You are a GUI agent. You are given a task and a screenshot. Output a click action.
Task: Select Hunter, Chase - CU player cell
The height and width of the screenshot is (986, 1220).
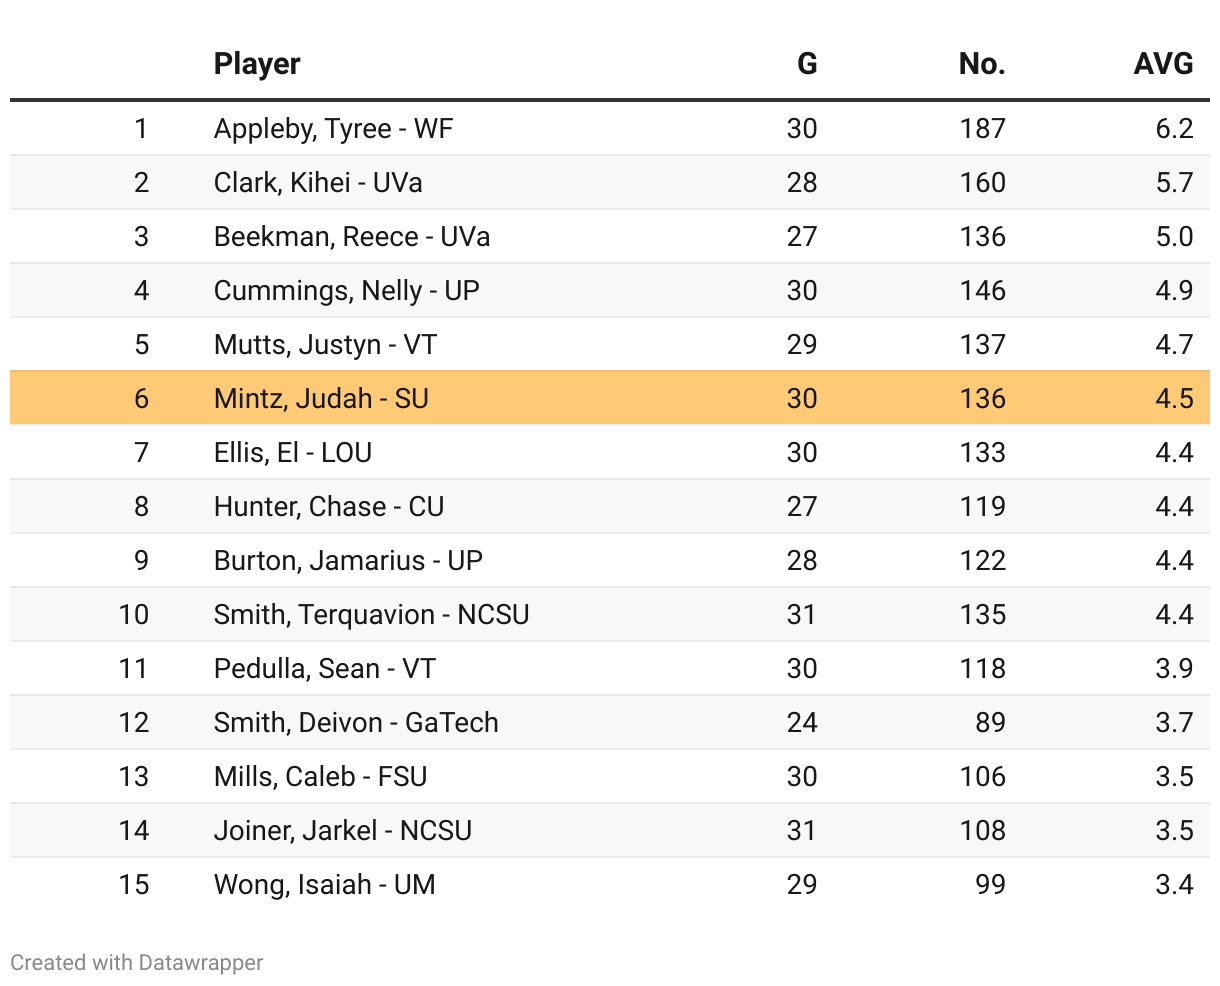(329, 507)
